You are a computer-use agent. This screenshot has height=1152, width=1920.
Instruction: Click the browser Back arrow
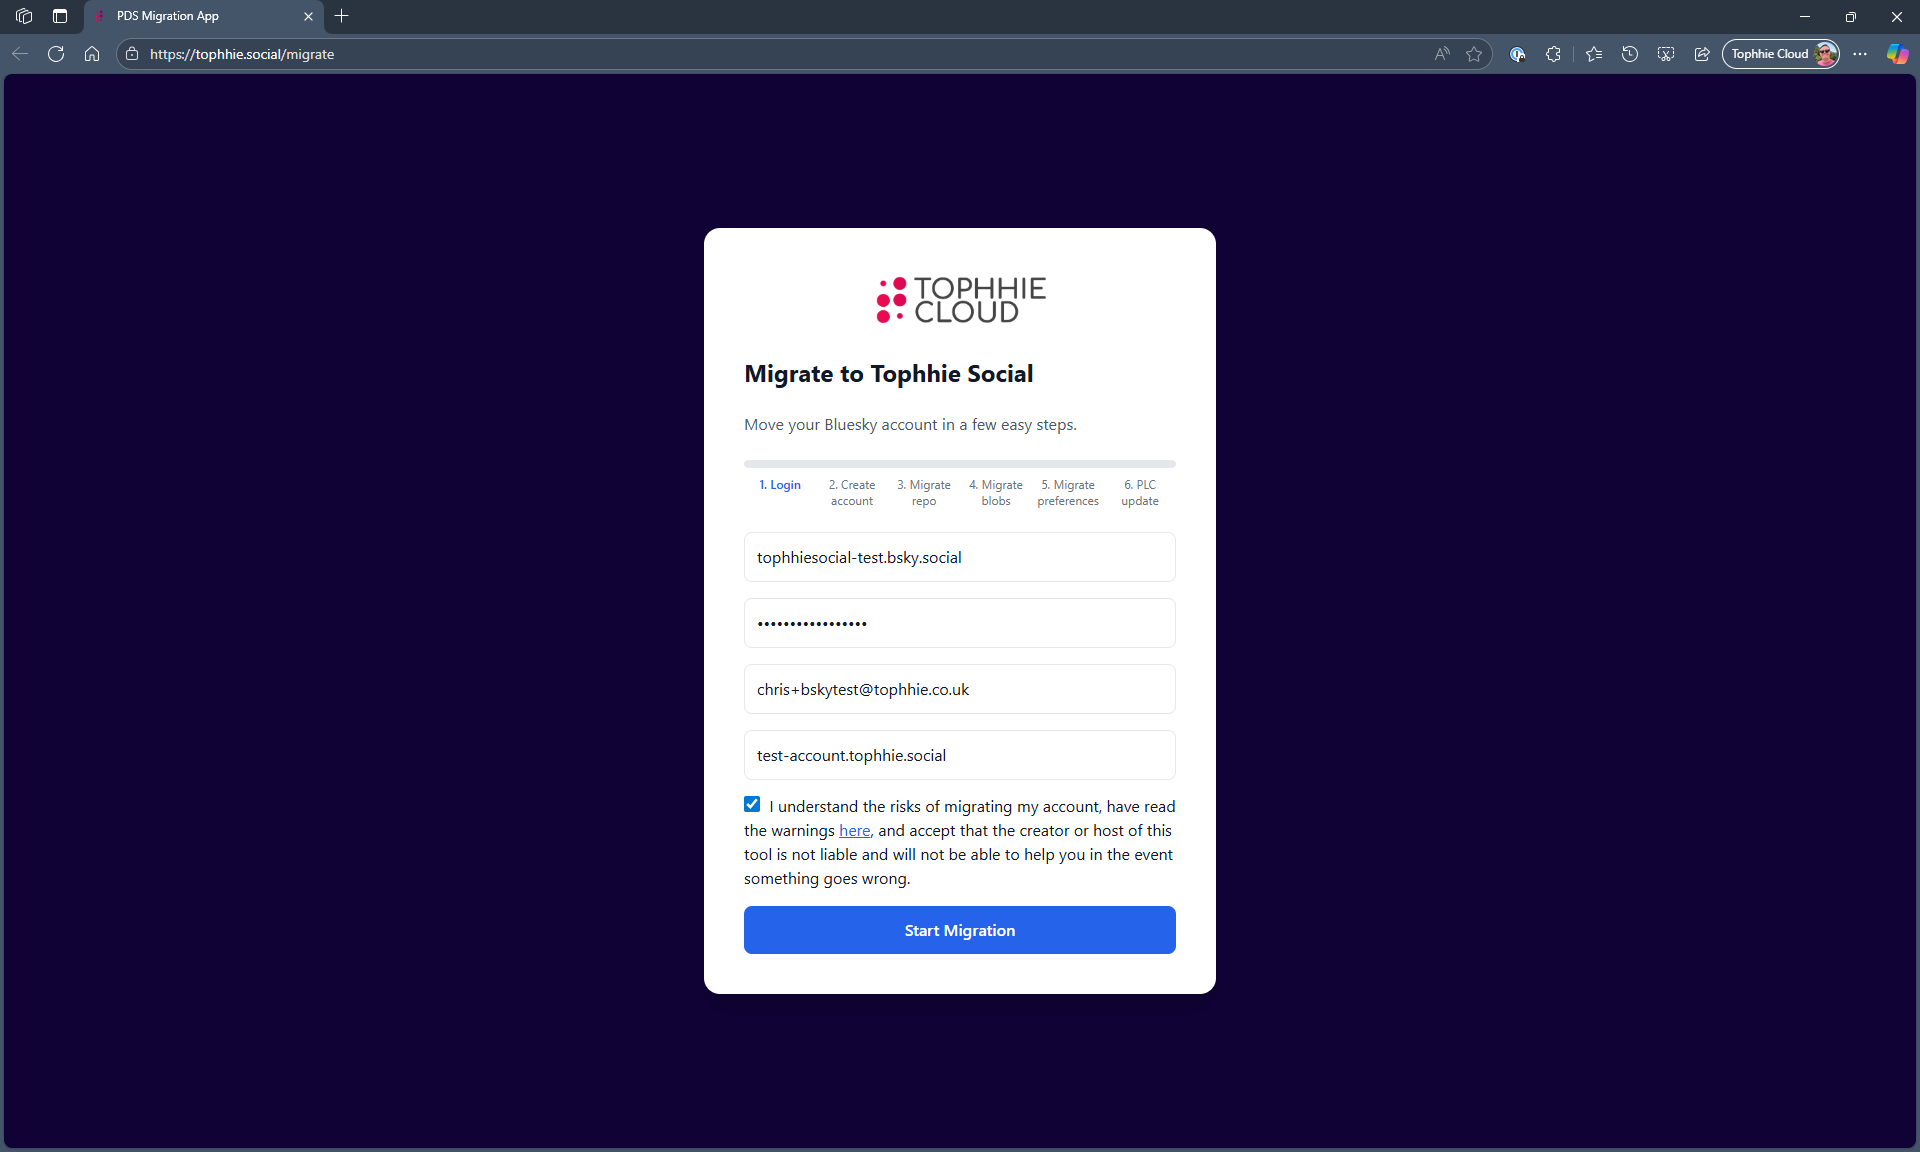tap(20, 54)
